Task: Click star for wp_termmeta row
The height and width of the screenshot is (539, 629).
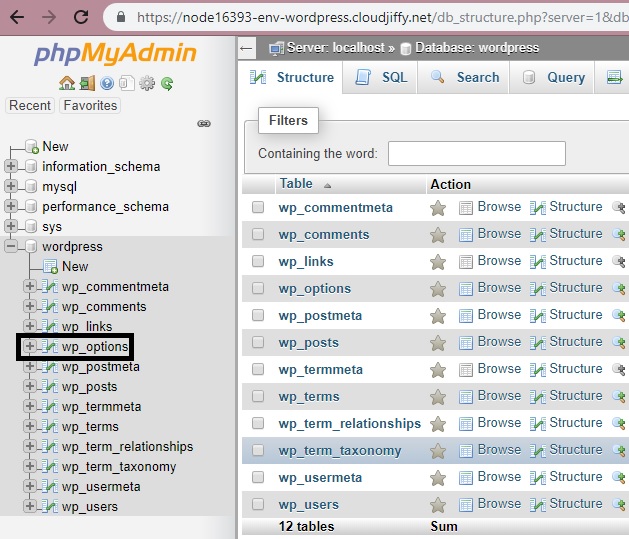Action: [438, 370]
